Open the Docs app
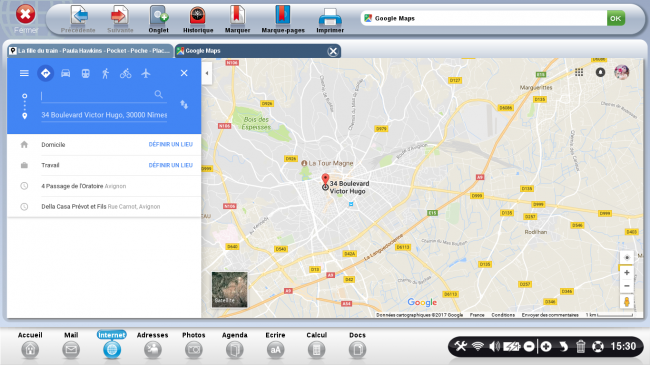 tap(357, 345)
